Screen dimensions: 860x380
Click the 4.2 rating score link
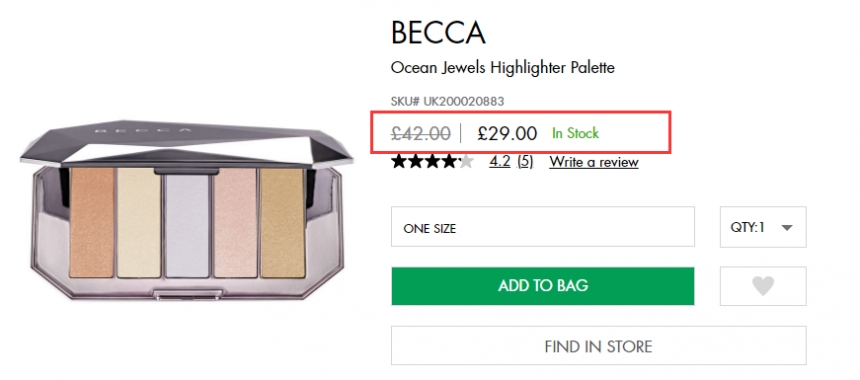(500, 162)
